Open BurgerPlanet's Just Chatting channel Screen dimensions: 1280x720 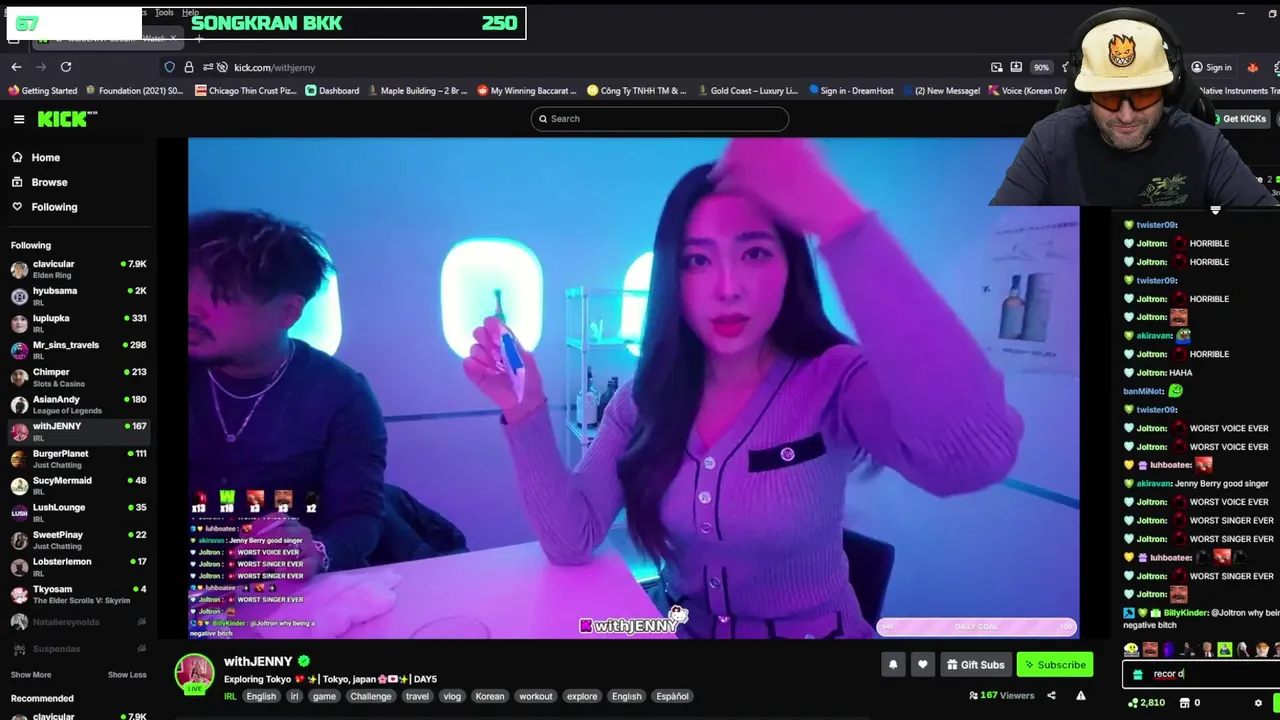pyautogui.click(x=78, y=458)
